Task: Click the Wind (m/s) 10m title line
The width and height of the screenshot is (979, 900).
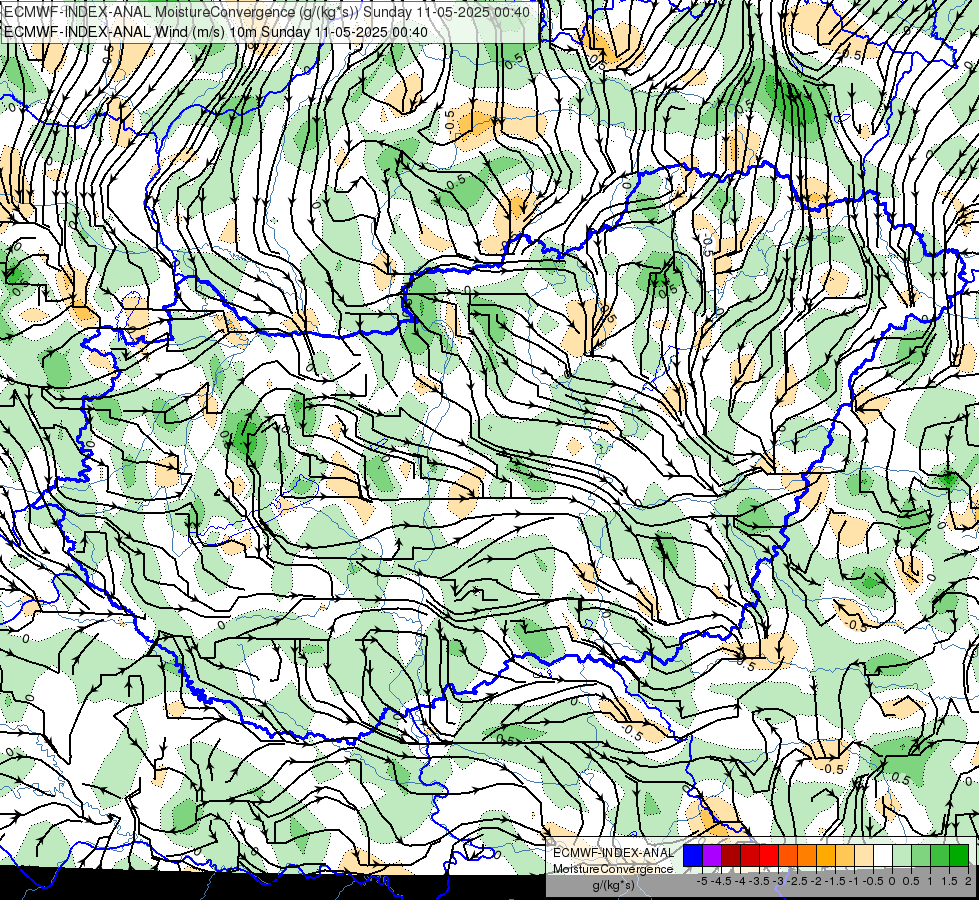Action: click(216, 32)
